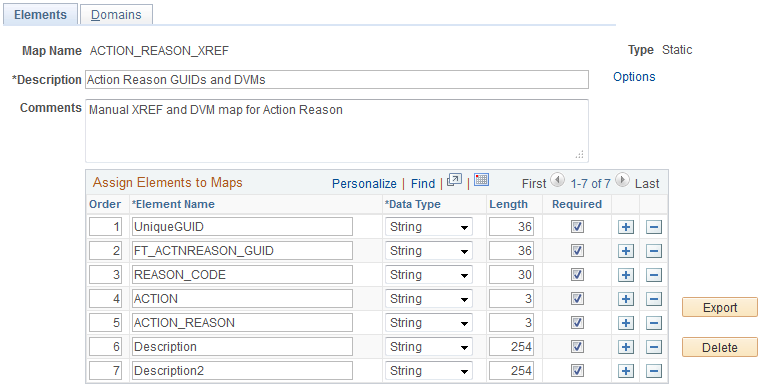This screenshot has width=762, height=388.
Task: Click the Export button
Action: coord(720,307)
